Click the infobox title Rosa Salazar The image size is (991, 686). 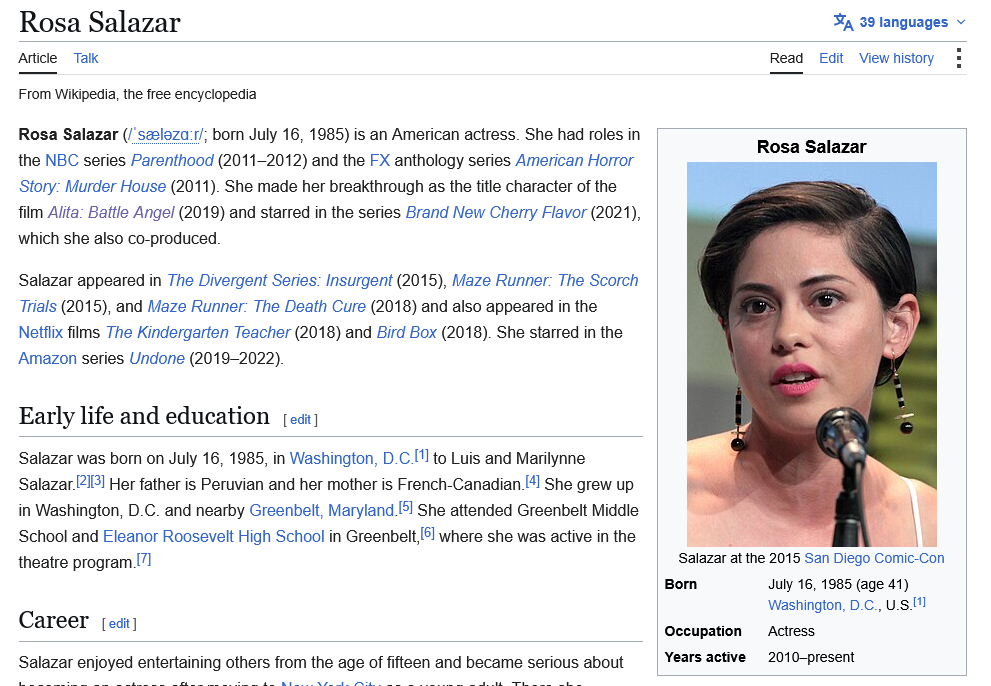click(812, 147)
